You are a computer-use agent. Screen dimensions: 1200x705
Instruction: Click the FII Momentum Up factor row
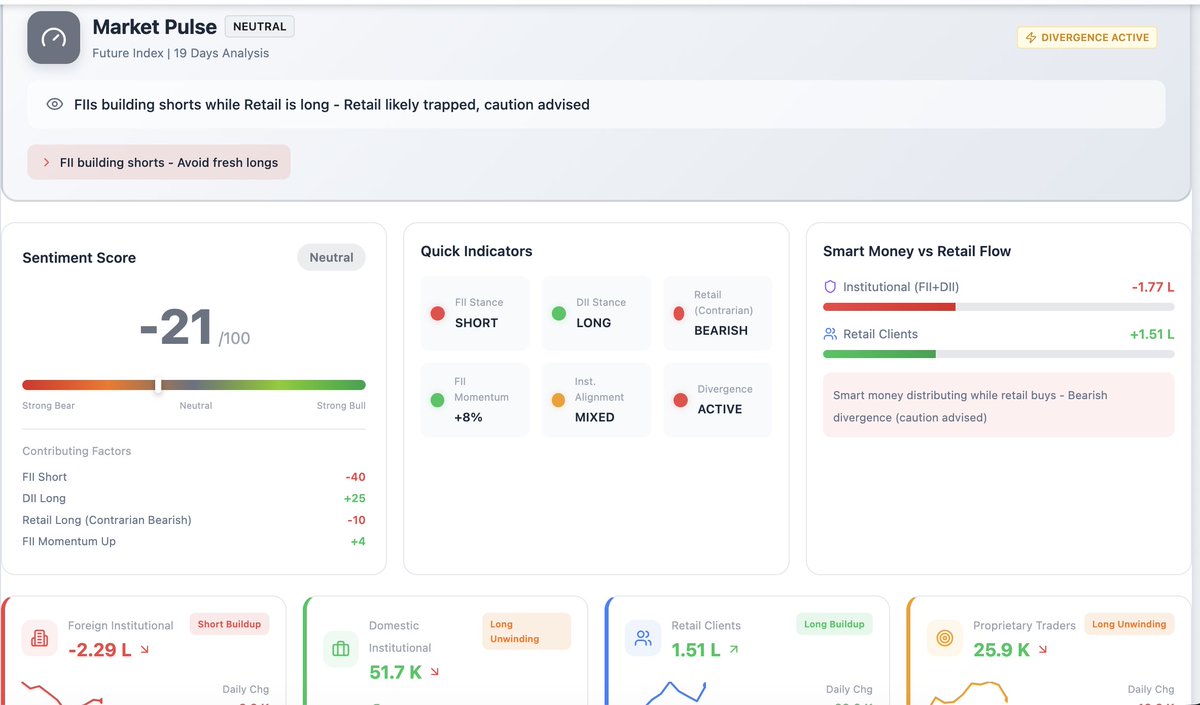194,541
